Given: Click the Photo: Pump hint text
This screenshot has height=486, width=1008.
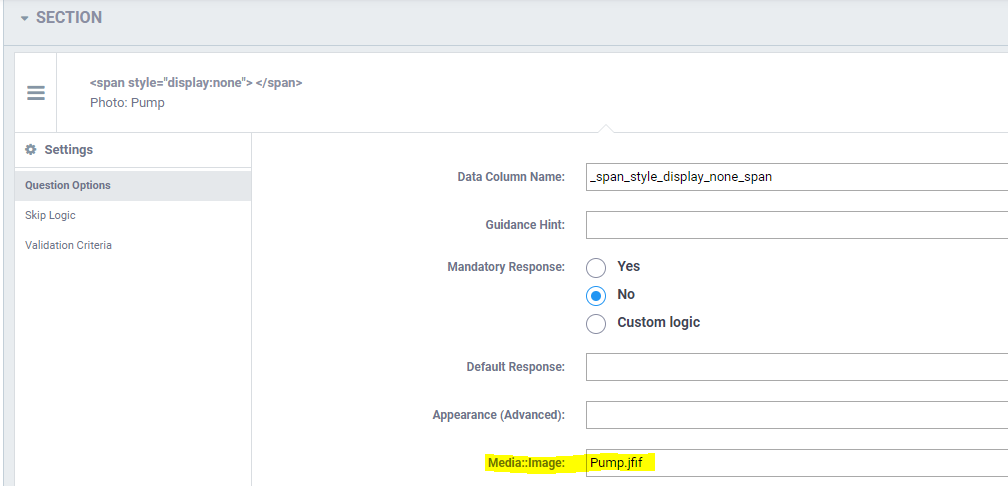Looking at the screenshot, I should tap(127, 102).
